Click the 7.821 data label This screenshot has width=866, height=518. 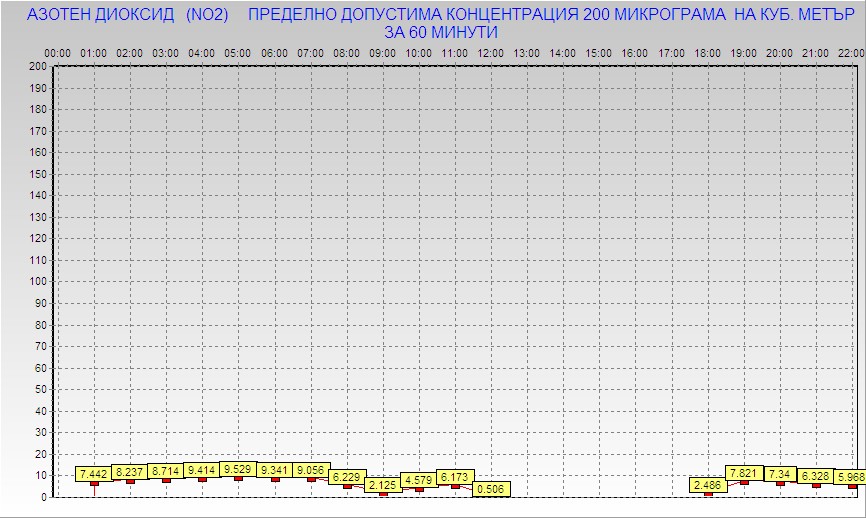coord(744,473)
